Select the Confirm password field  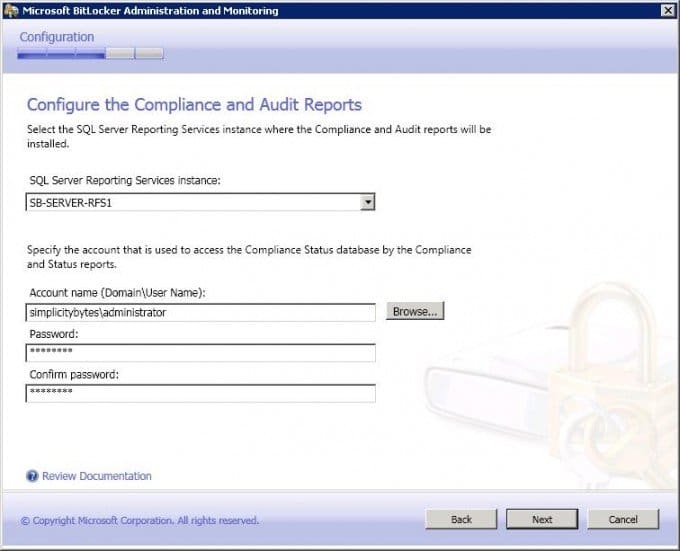200,394
